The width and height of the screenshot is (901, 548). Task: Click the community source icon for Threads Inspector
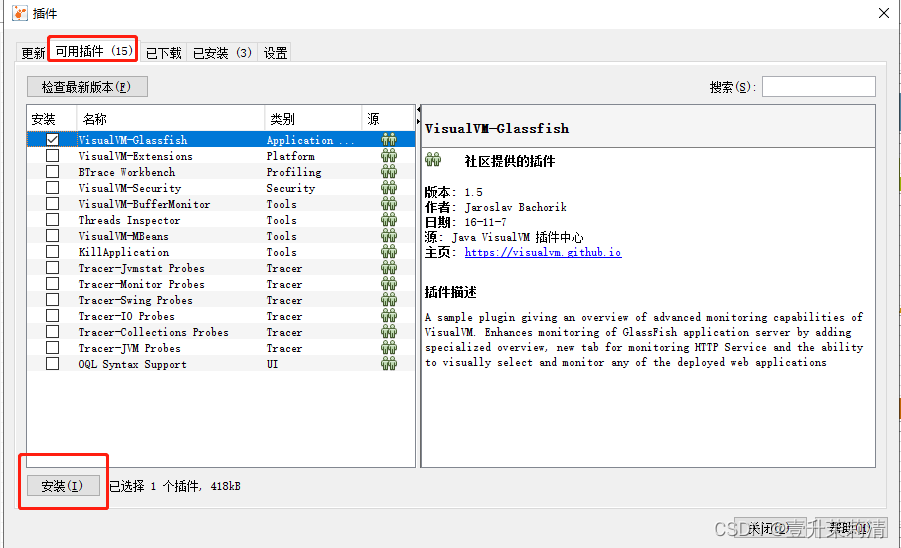[x=389, y=220]
